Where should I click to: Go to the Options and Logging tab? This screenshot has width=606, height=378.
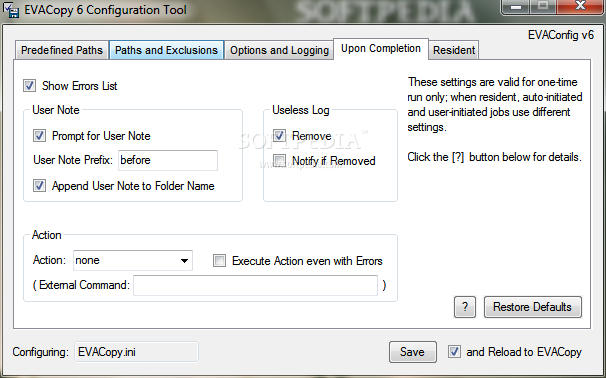pos(279,50)
